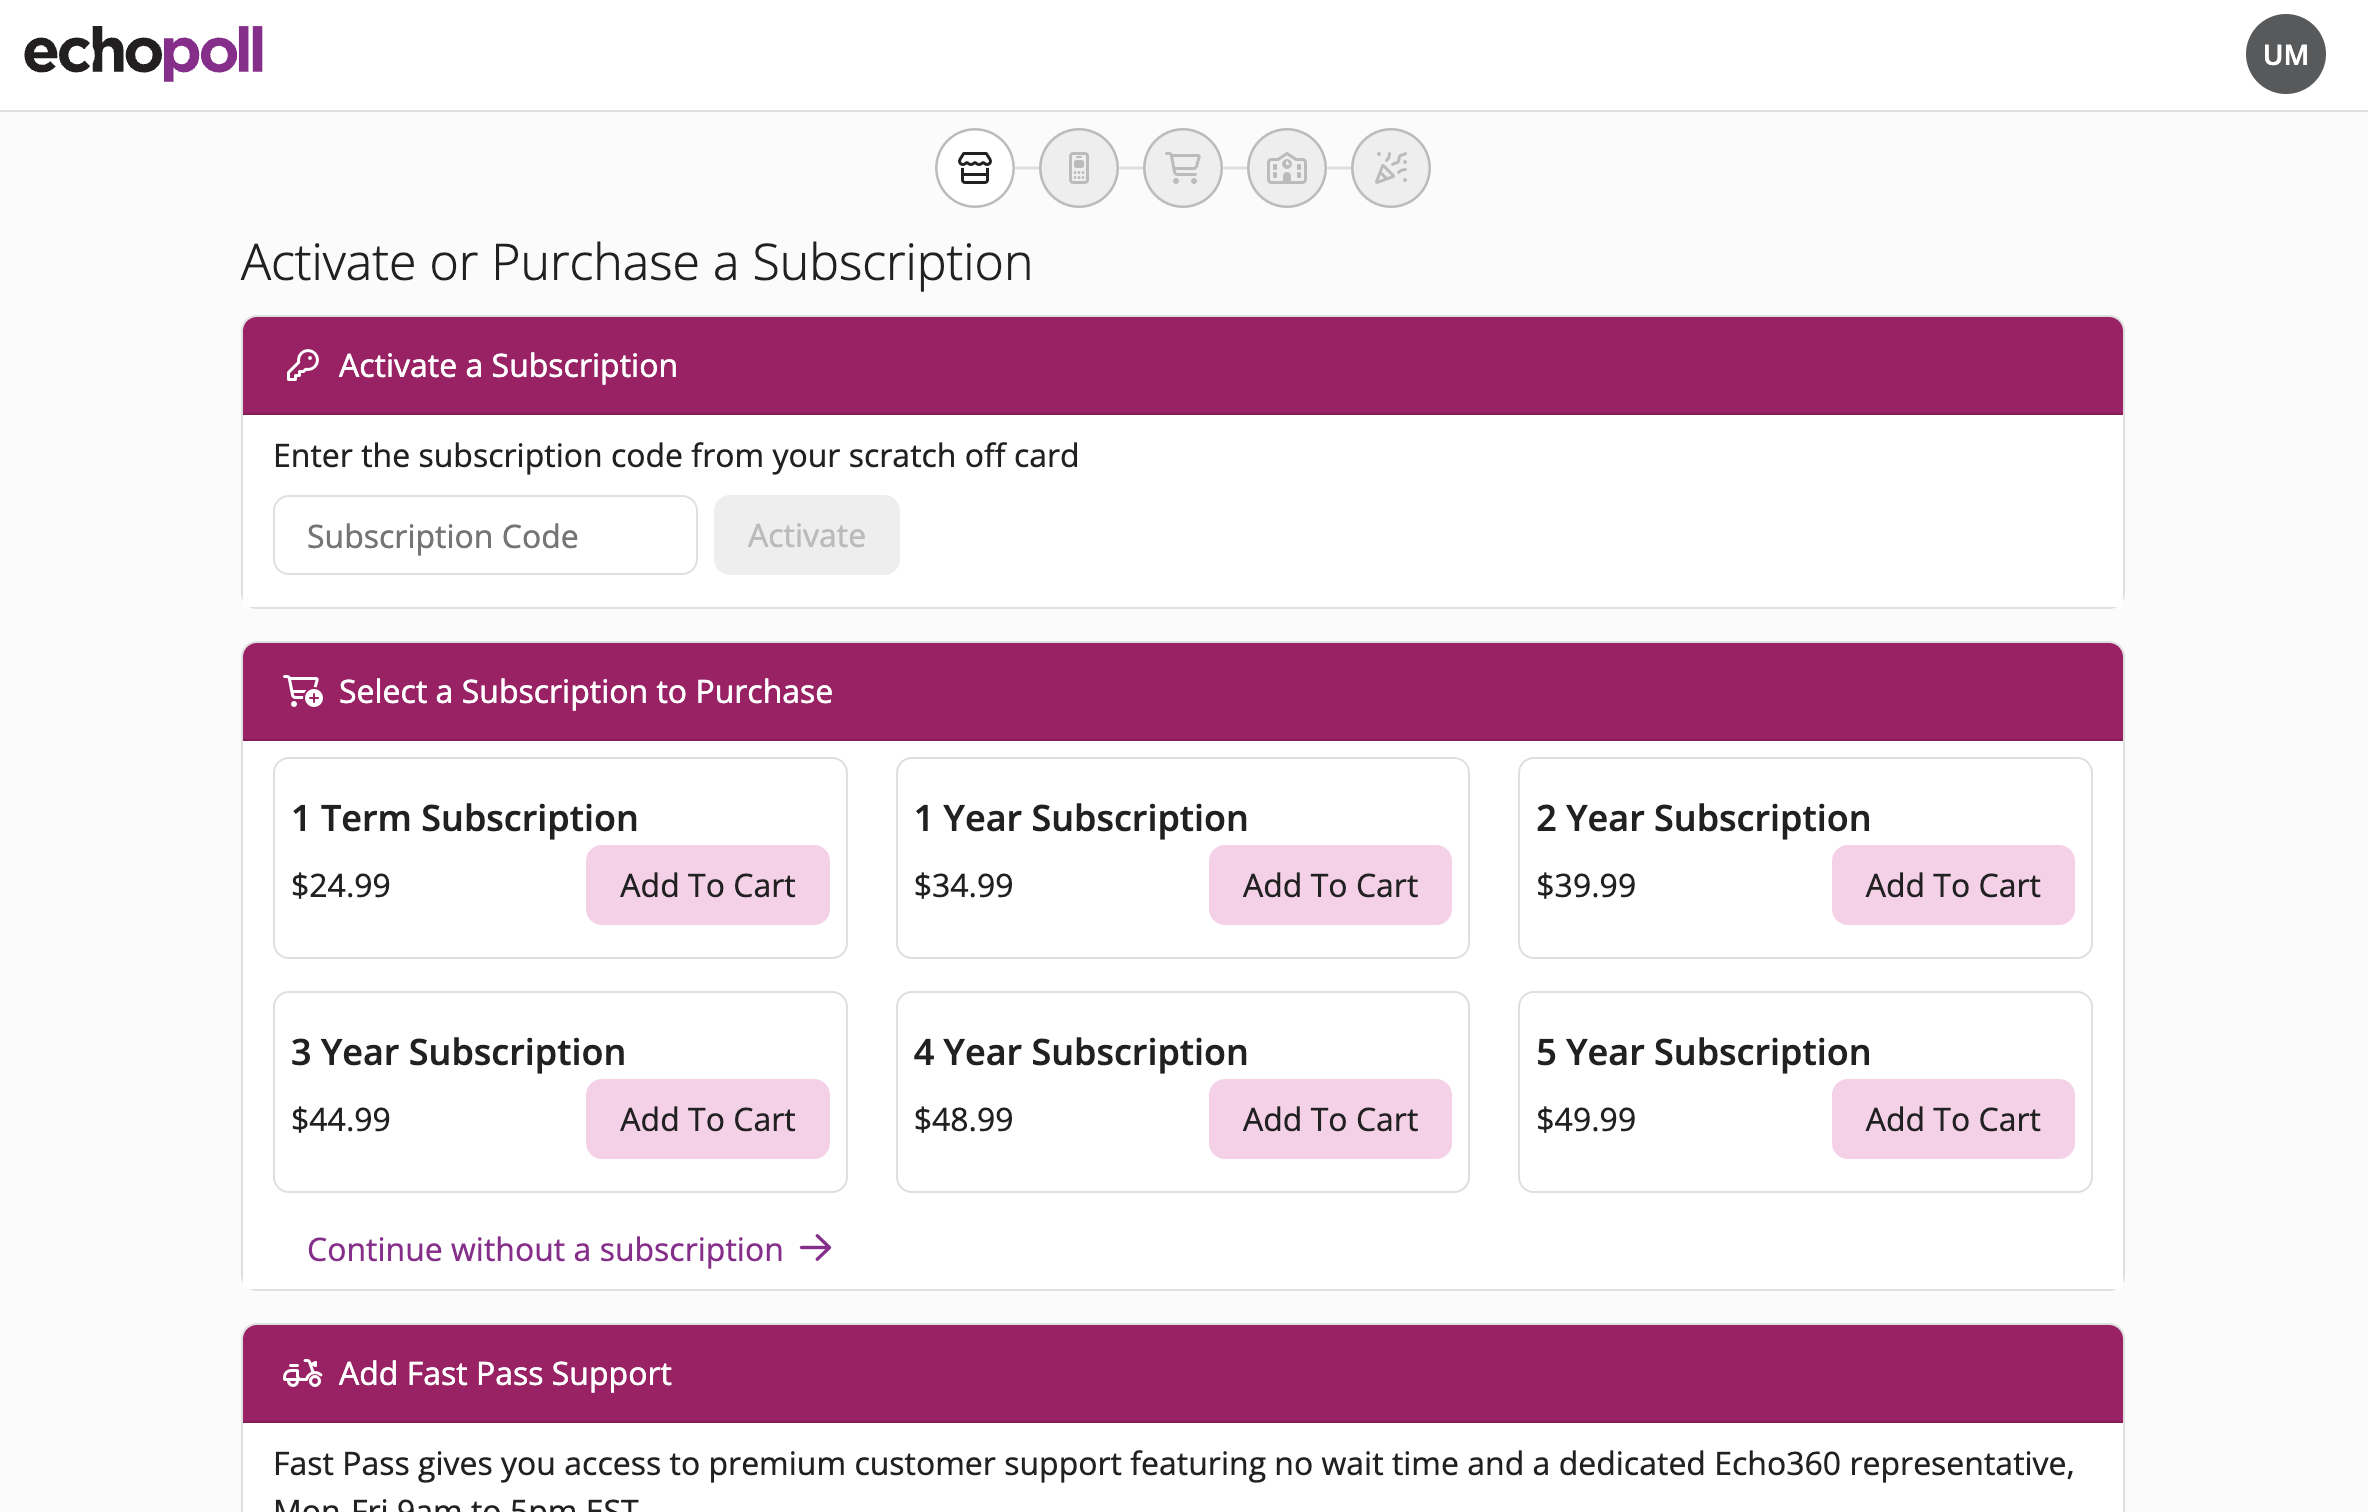Click the Activate button for subscription code
Viewport: 2368px width, 1512px height.
pos(806,535)
